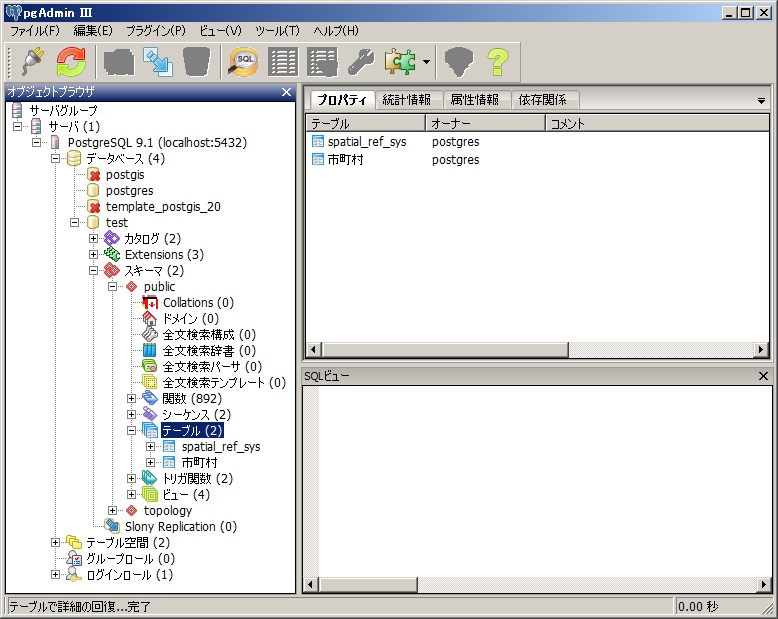Image resolution: width=778 pixels, height=619 pixels.
Task: Expand the ログインロール (1) node
Action: (56, 575)
